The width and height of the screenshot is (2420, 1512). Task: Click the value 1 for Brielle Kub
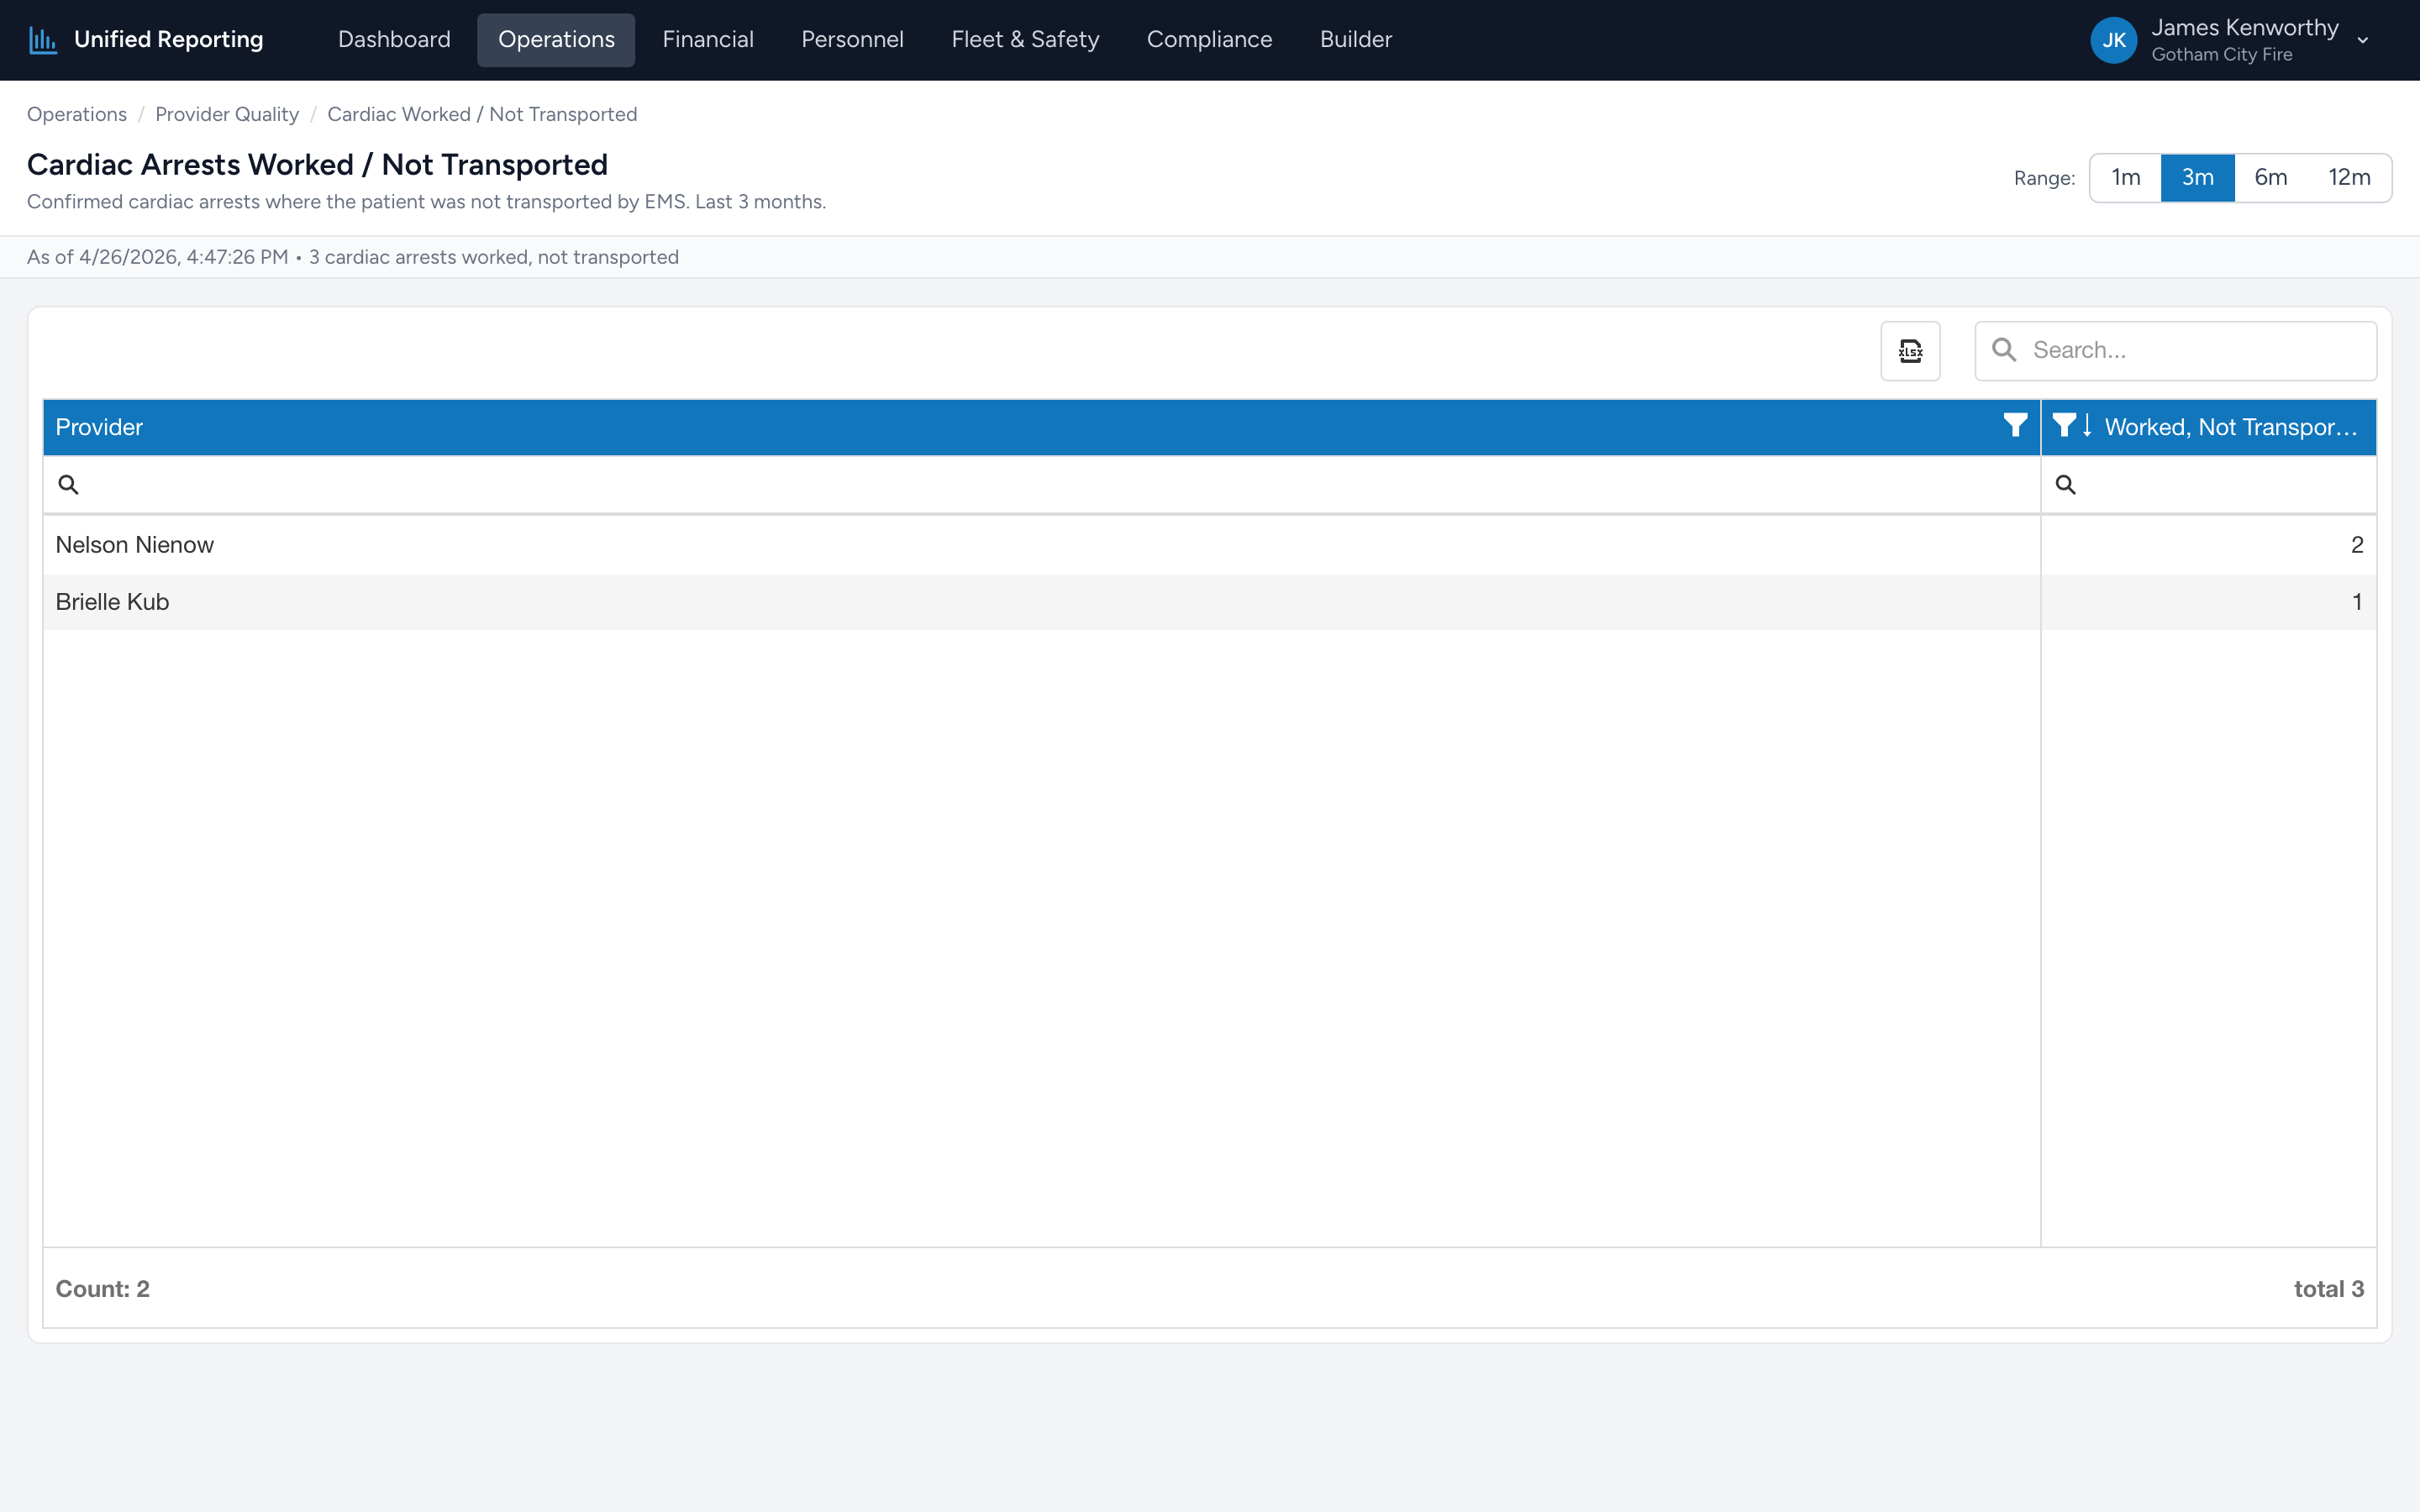pos(2357,602)
